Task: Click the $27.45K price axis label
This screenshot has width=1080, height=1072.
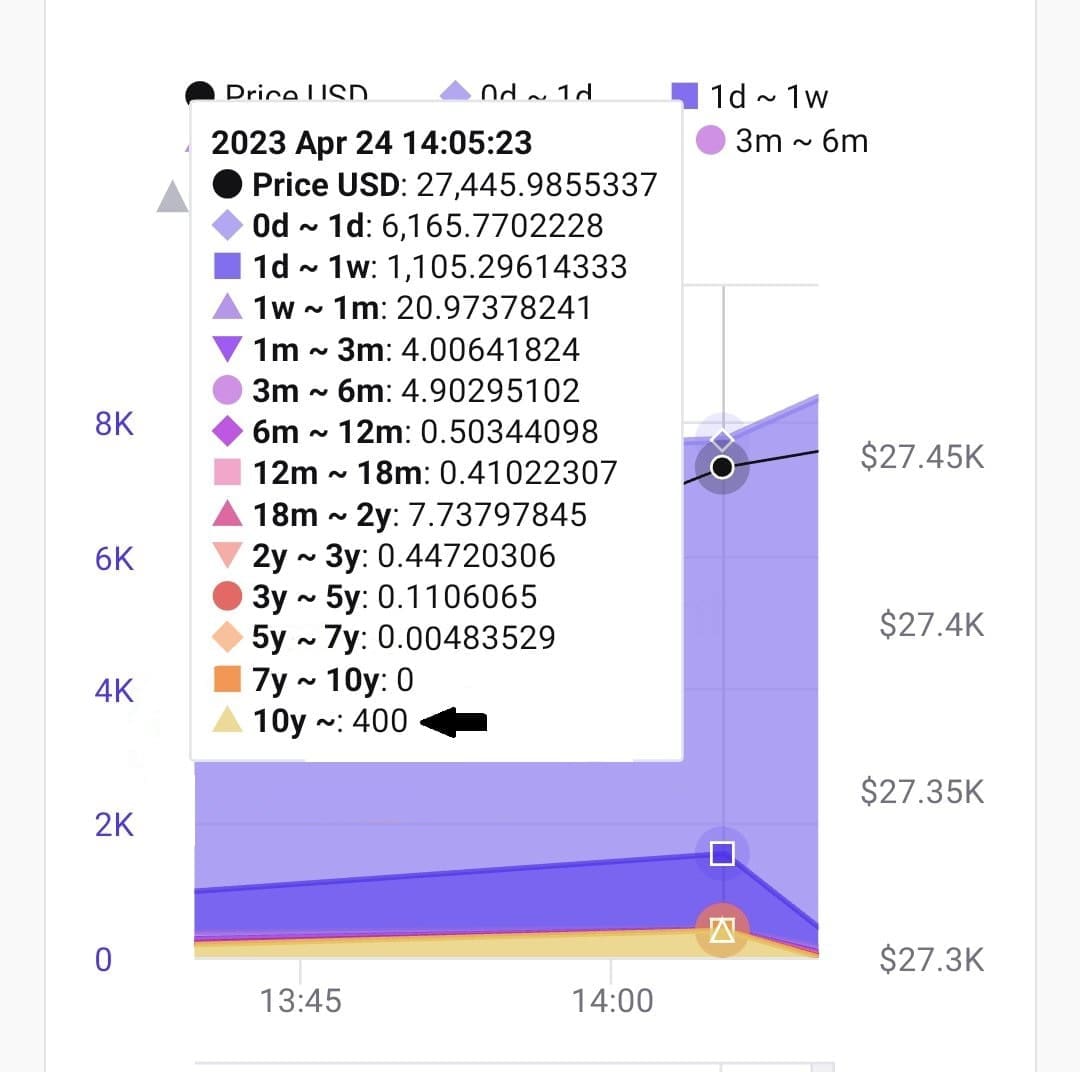Action: coord(922,457)
